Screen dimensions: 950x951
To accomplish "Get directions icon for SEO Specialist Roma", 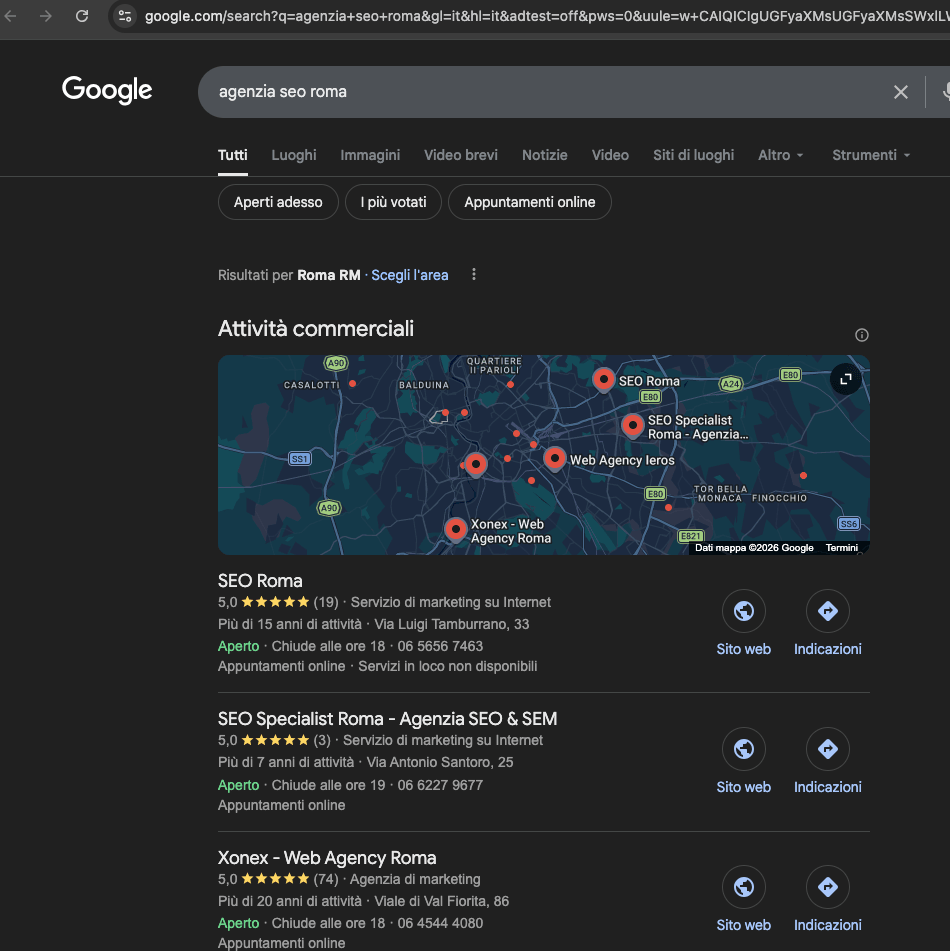I will 827,749.
